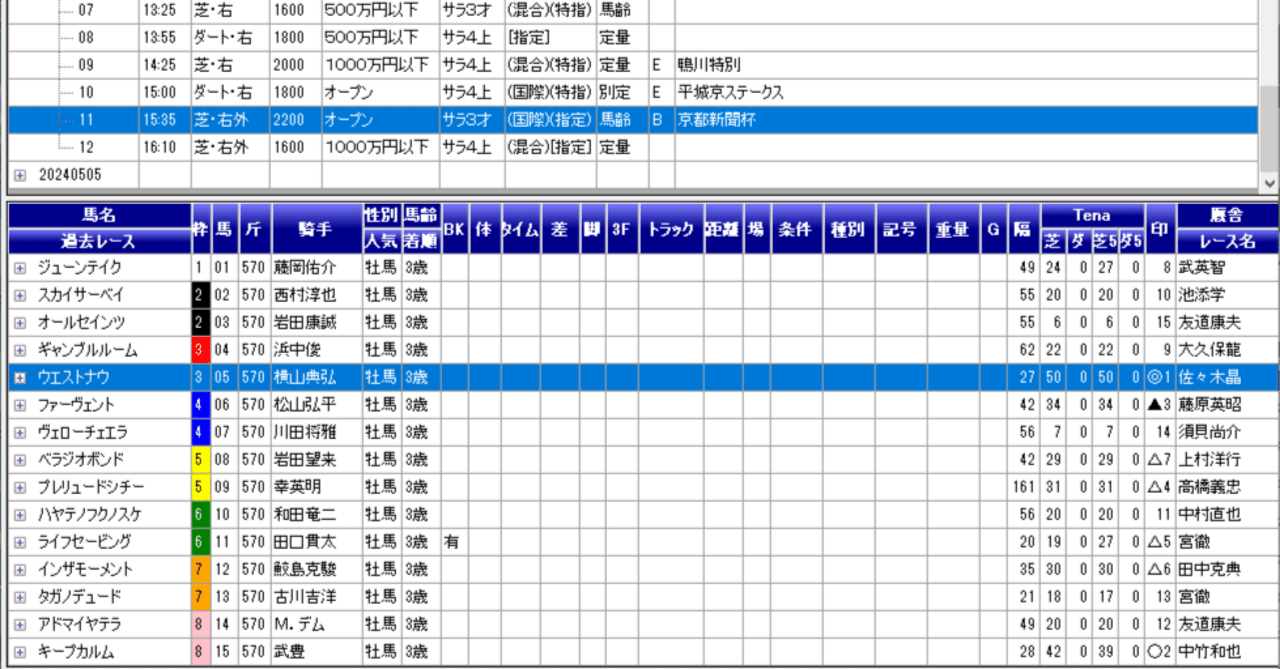Select race 10 平城京ステークス
This screenshot has width=1280, height=669.
point(635,92)
